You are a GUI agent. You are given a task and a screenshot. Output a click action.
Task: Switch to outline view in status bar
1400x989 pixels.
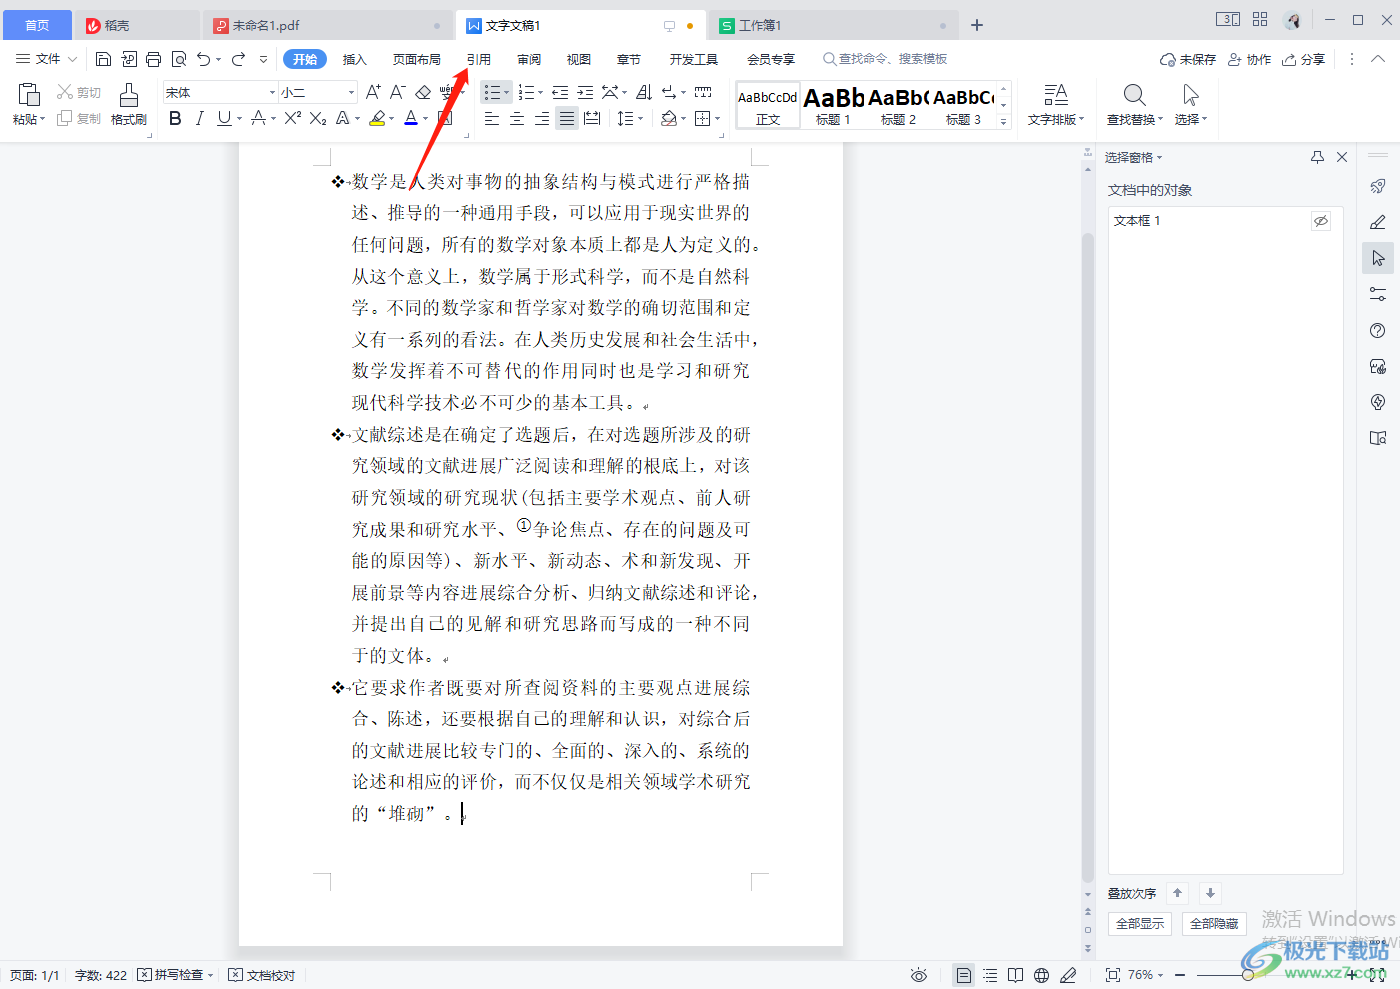pos(990,975)
